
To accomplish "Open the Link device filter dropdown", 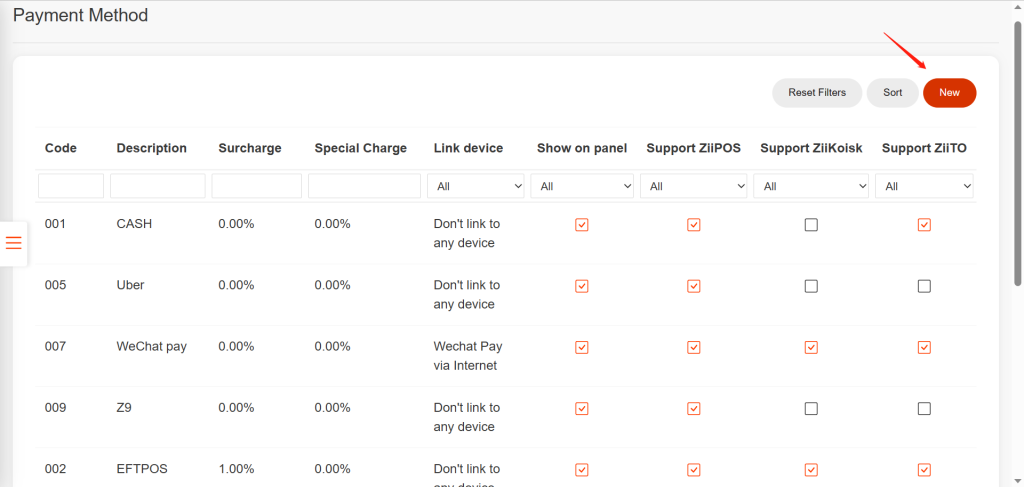I will coord(476,186).
